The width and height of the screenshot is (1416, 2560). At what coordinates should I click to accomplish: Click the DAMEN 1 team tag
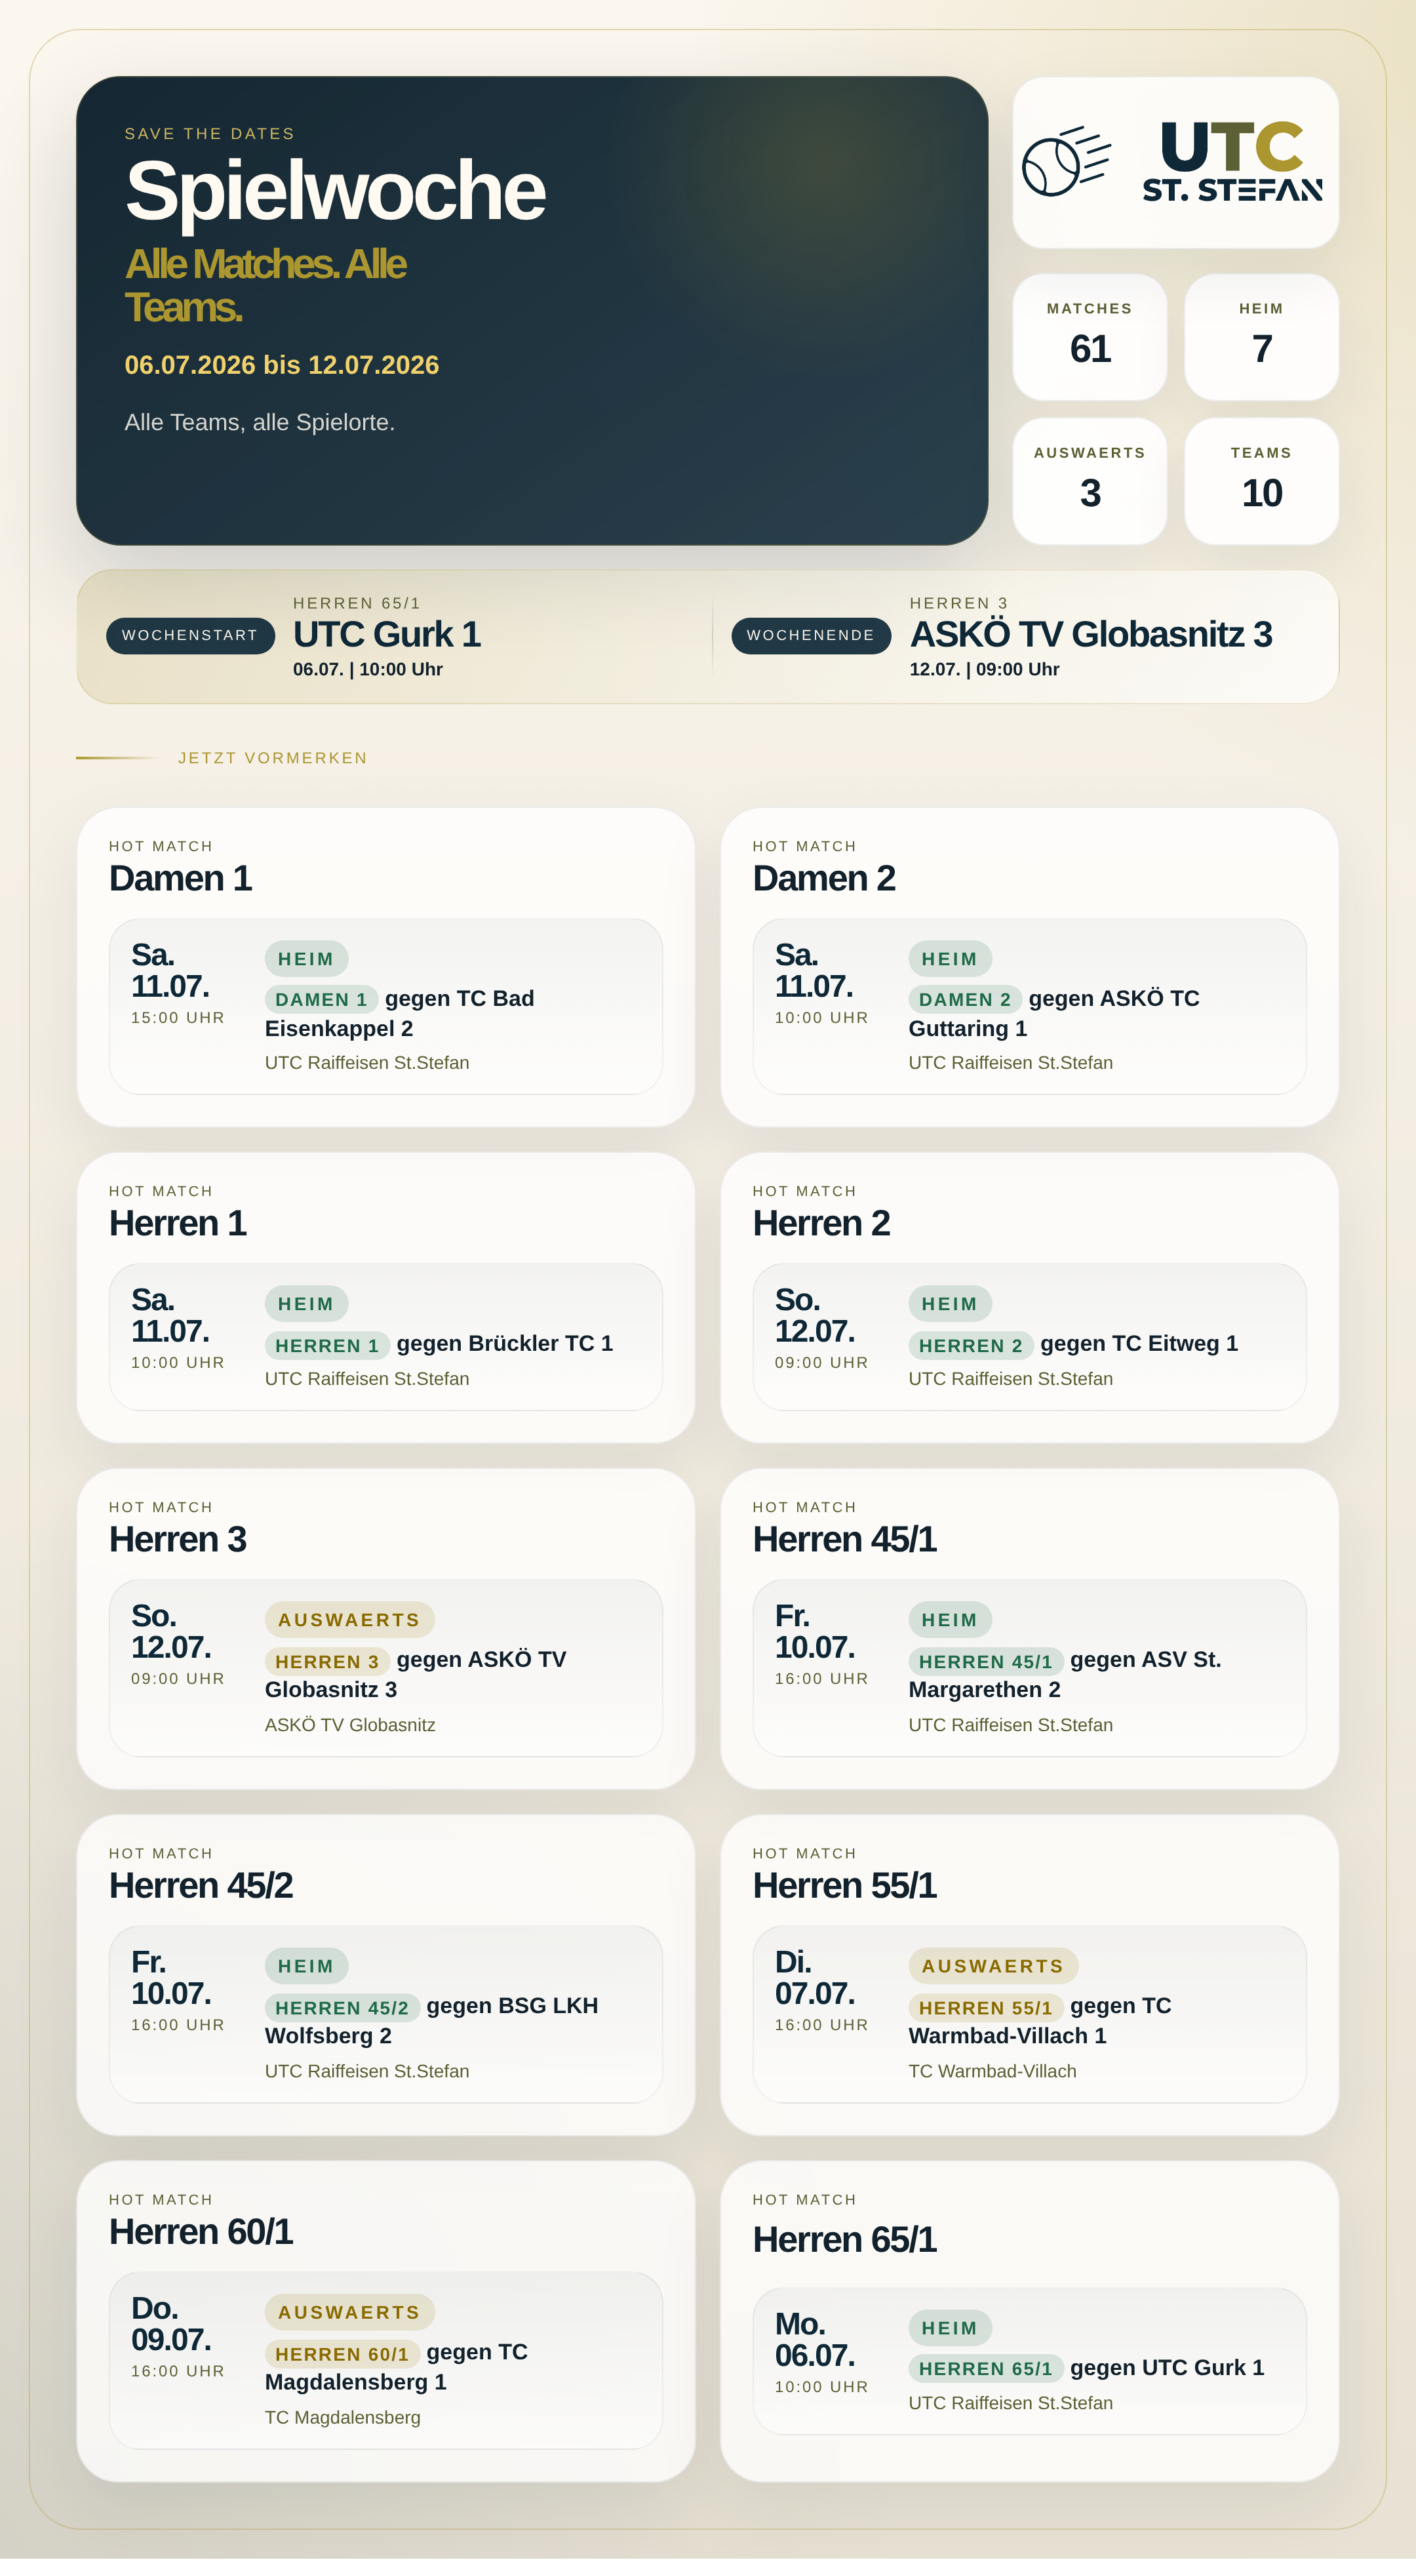(321, 999)
